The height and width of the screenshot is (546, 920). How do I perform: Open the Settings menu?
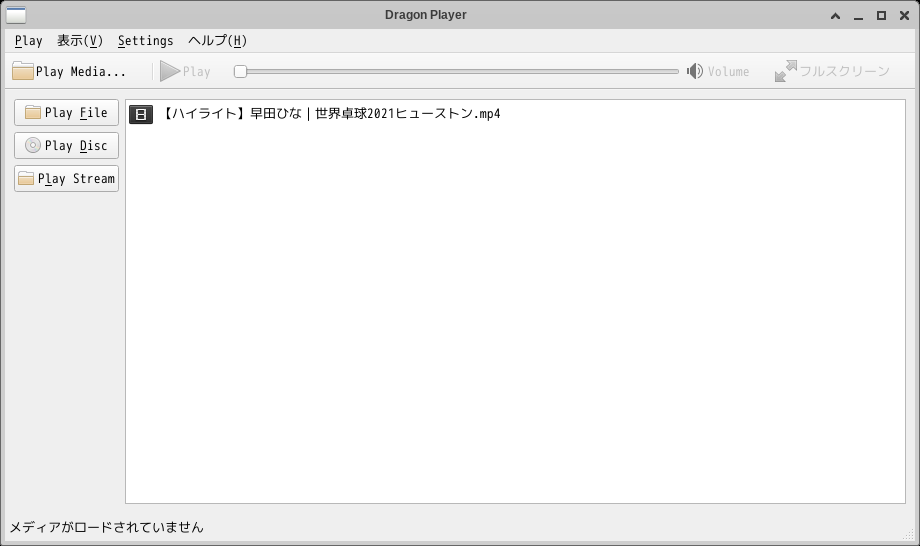click(146, 40)
